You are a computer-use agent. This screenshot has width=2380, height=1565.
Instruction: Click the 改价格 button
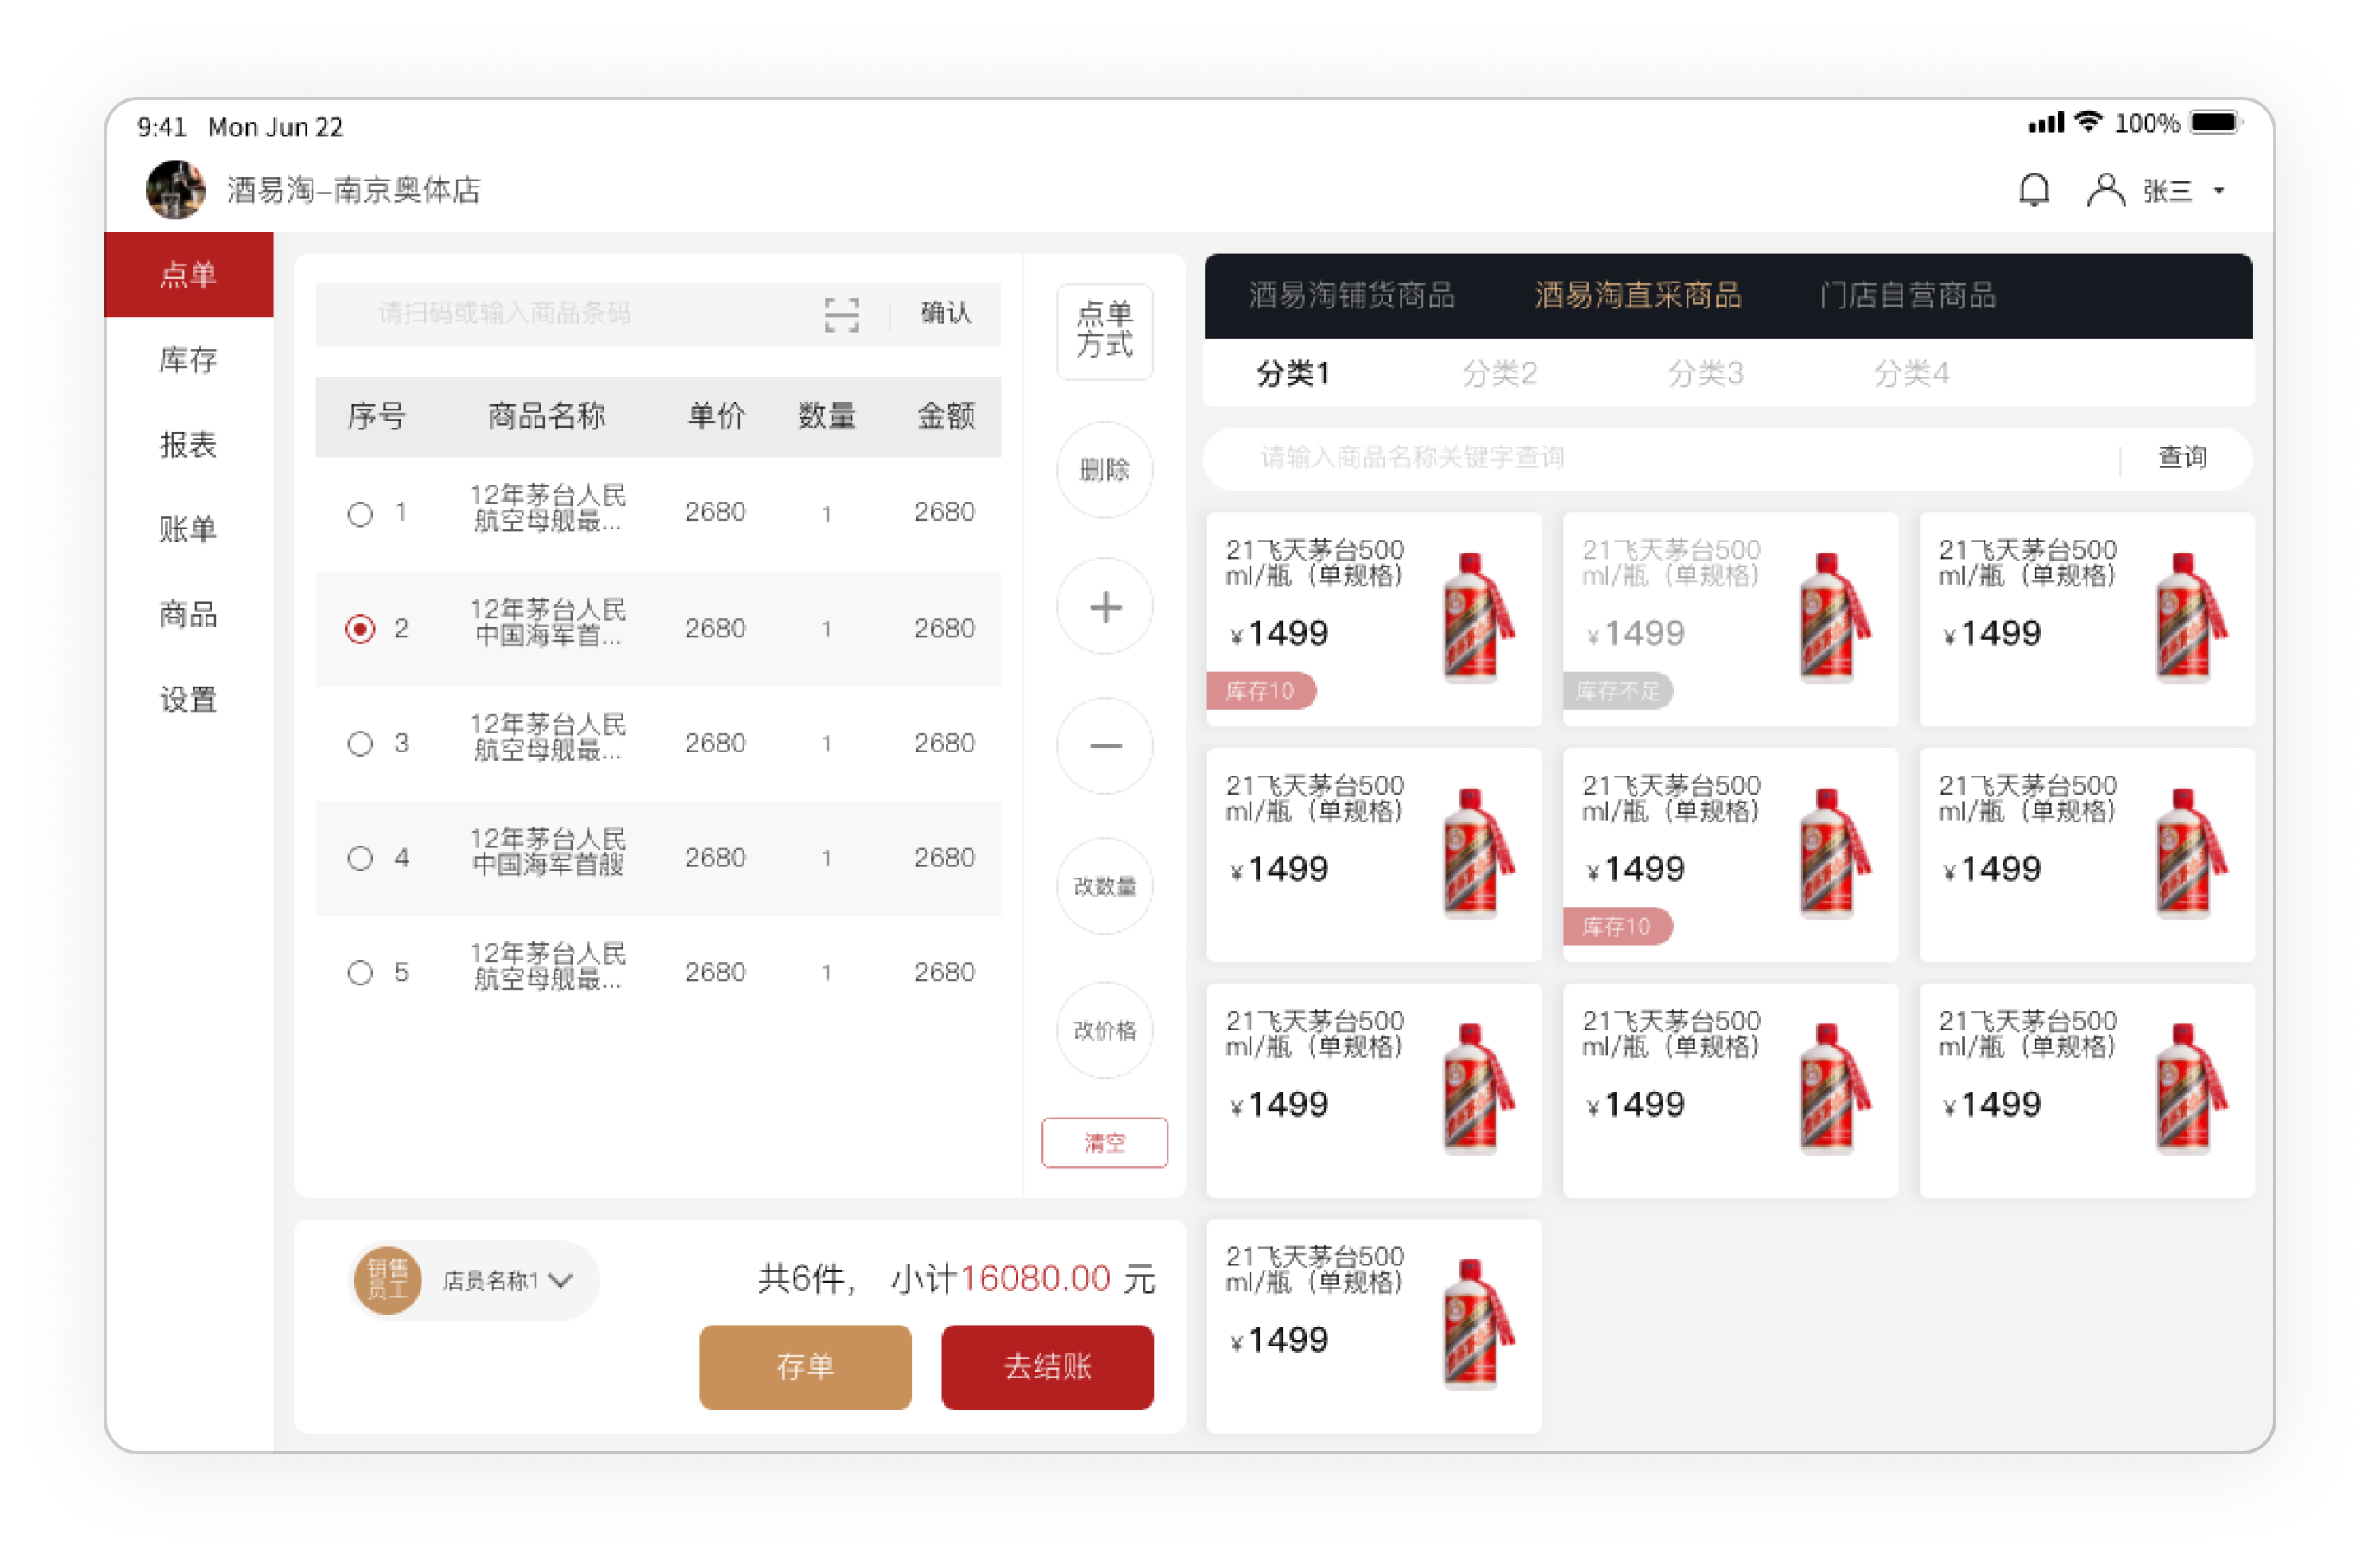tap(1105, 1031)
